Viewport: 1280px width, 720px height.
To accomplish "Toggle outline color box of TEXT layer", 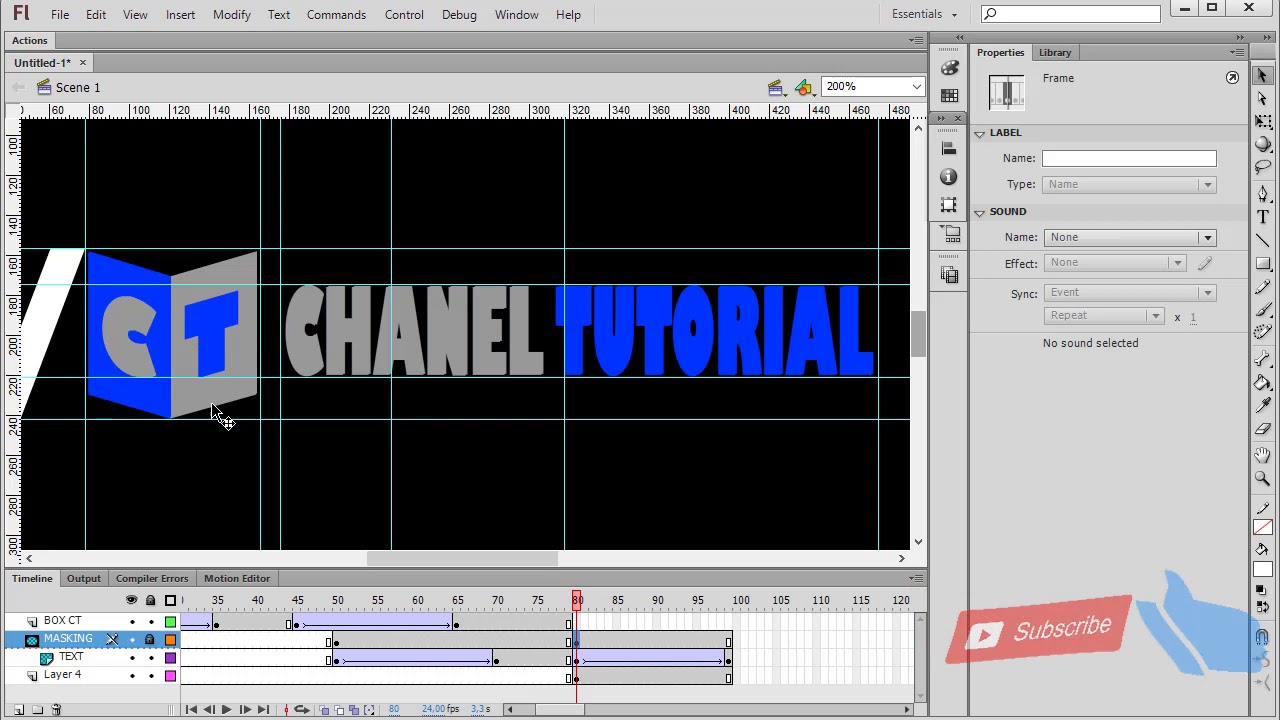I will [x=170, y=657].
